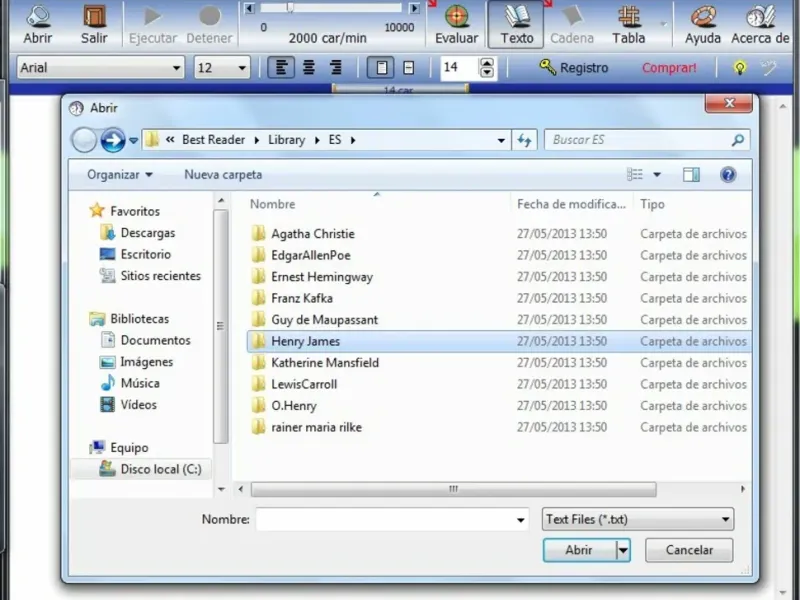Sort by Tipo column header
Screen dimensions: 800x600
click(653, 204)
